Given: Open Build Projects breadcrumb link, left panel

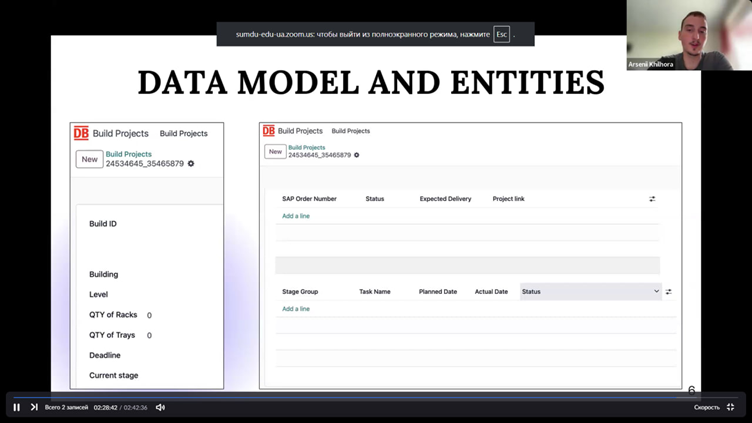Looking at the screenshot, I should [x=129, y=154].
